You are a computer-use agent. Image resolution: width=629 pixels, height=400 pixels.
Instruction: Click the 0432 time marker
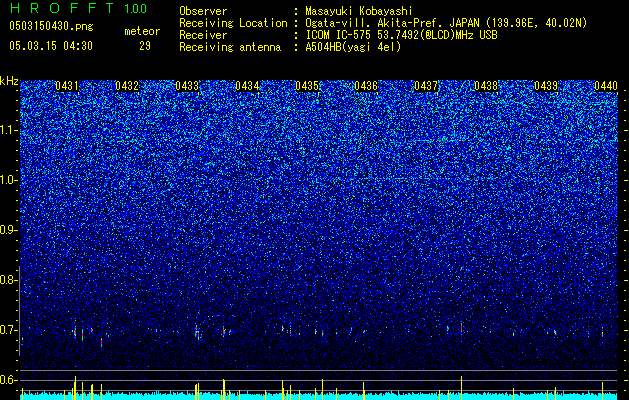[127, 86]
